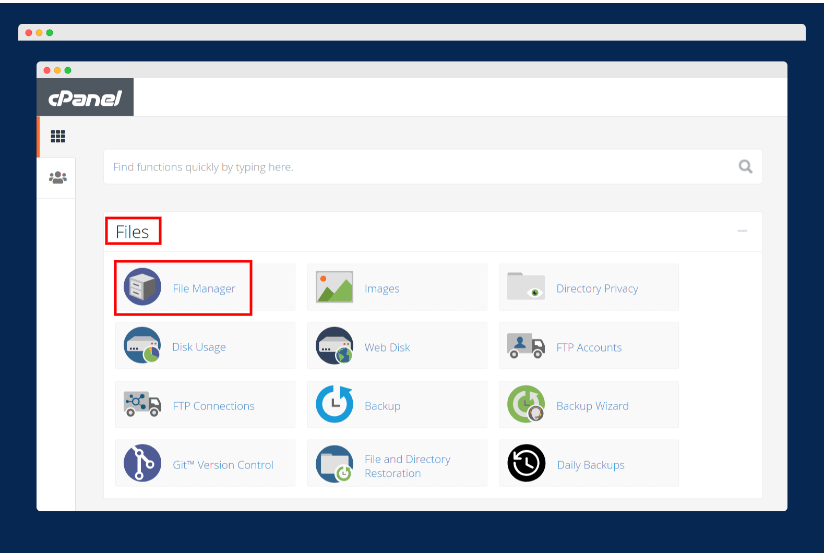Open the FTP Connections icon
Screen dimensions: 828x554
pyautogui.click(x=142, y=405)
